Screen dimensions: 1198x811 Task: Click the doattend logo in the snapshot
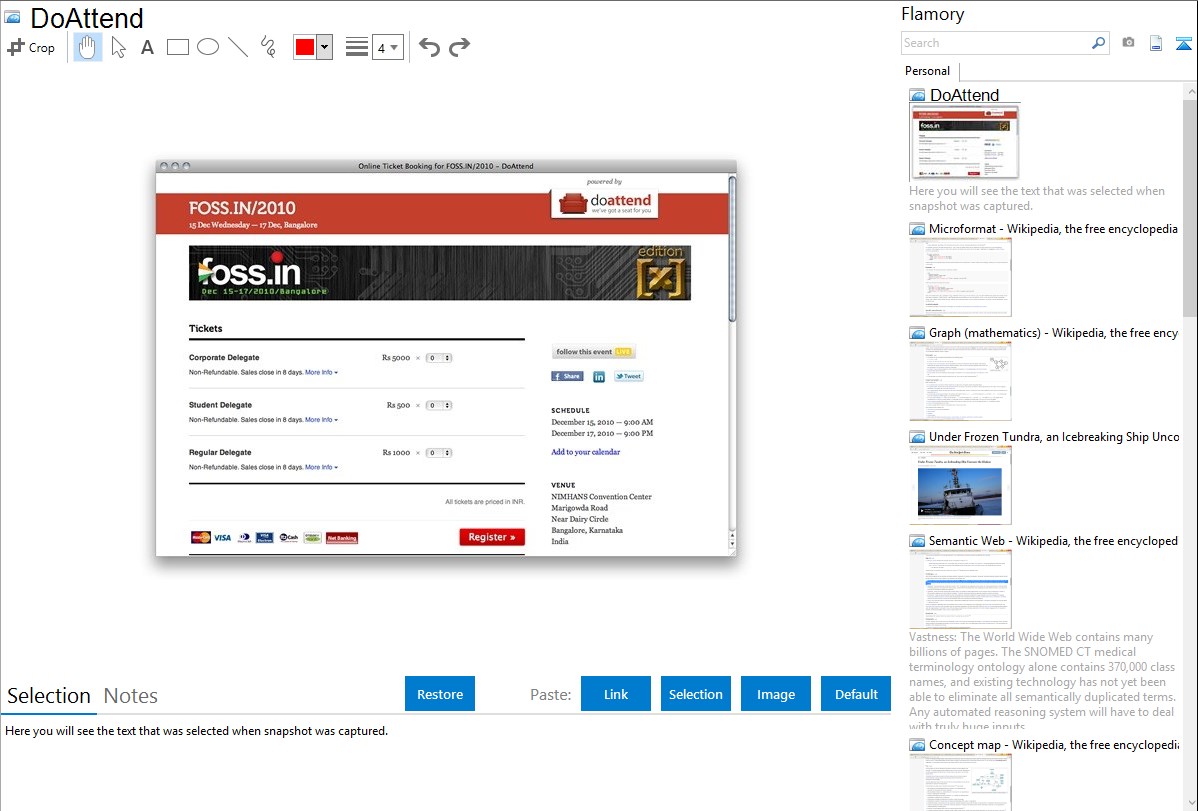tap(604, 203)
